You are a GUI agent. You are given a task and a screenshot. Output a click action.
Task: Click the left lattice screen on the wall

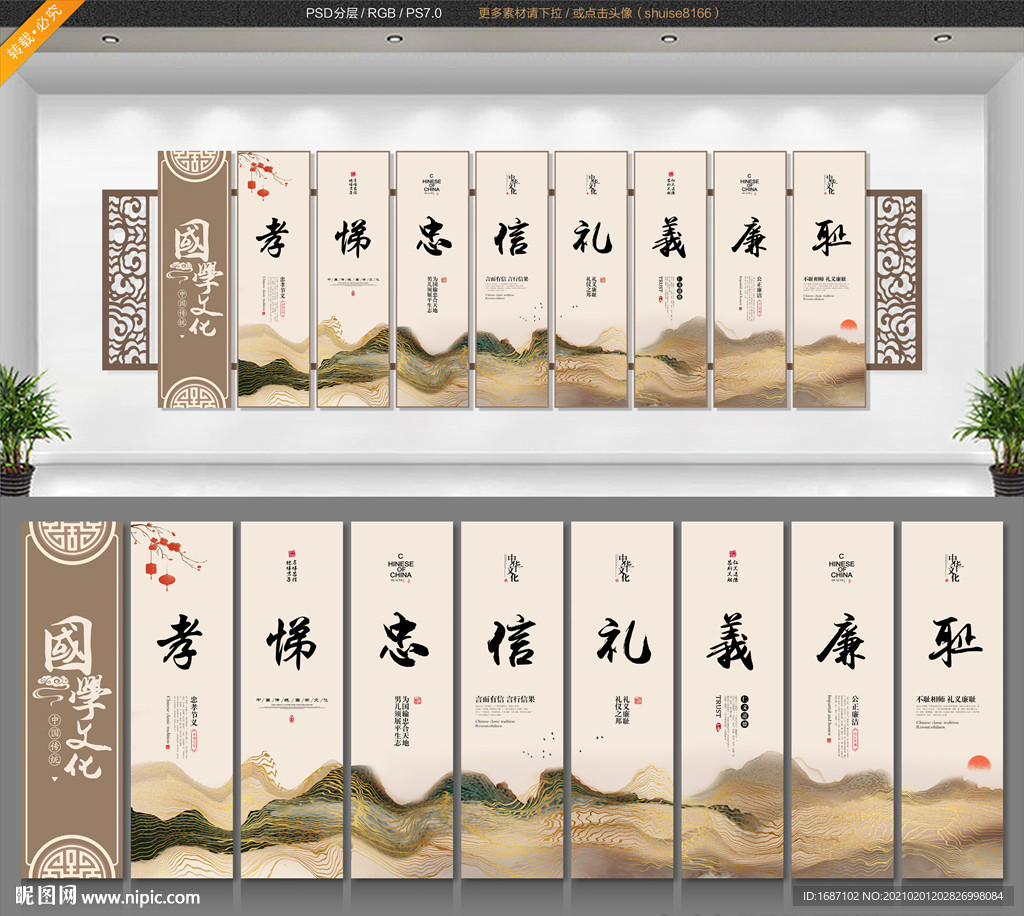point(129,279)
